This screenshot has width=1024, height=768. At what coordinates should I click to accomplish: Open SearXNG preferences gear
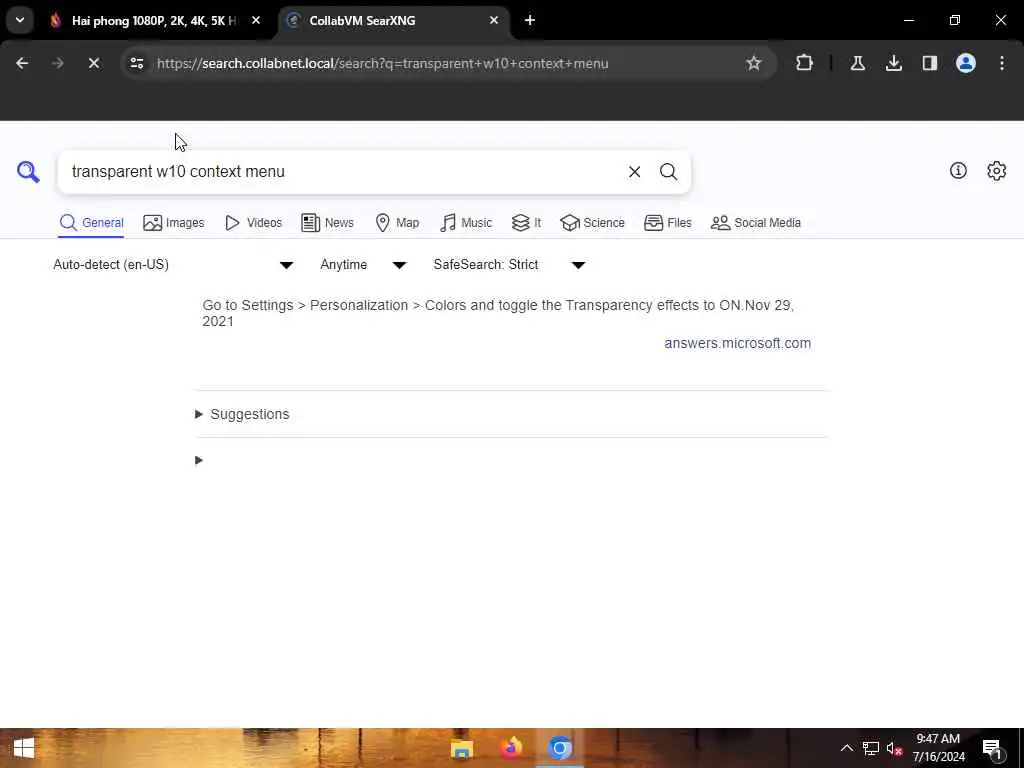click(996, 171)
